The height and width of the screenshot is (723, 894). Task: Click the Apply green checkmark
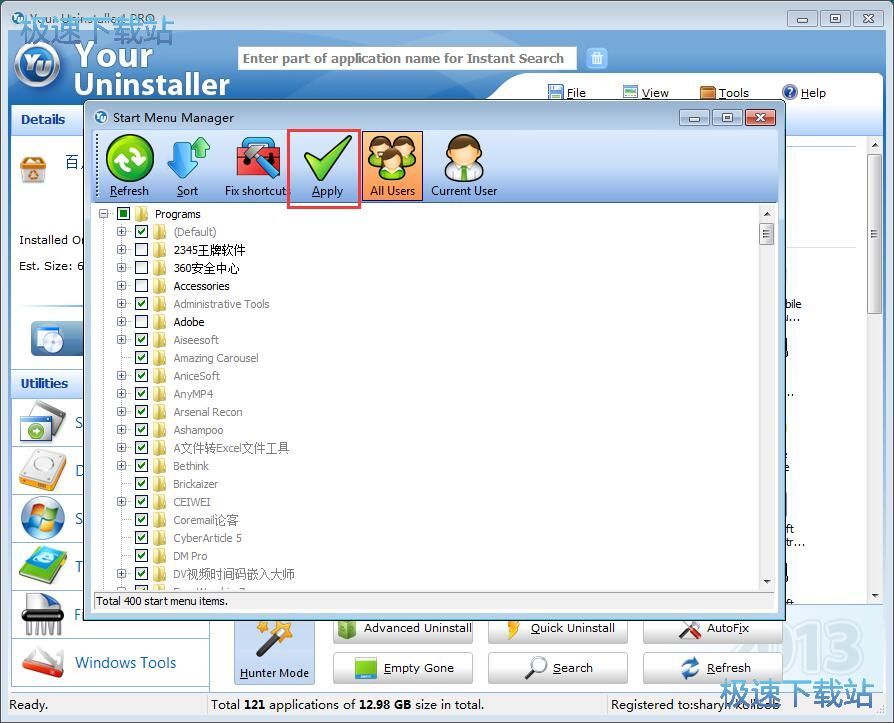coord(327,158)
